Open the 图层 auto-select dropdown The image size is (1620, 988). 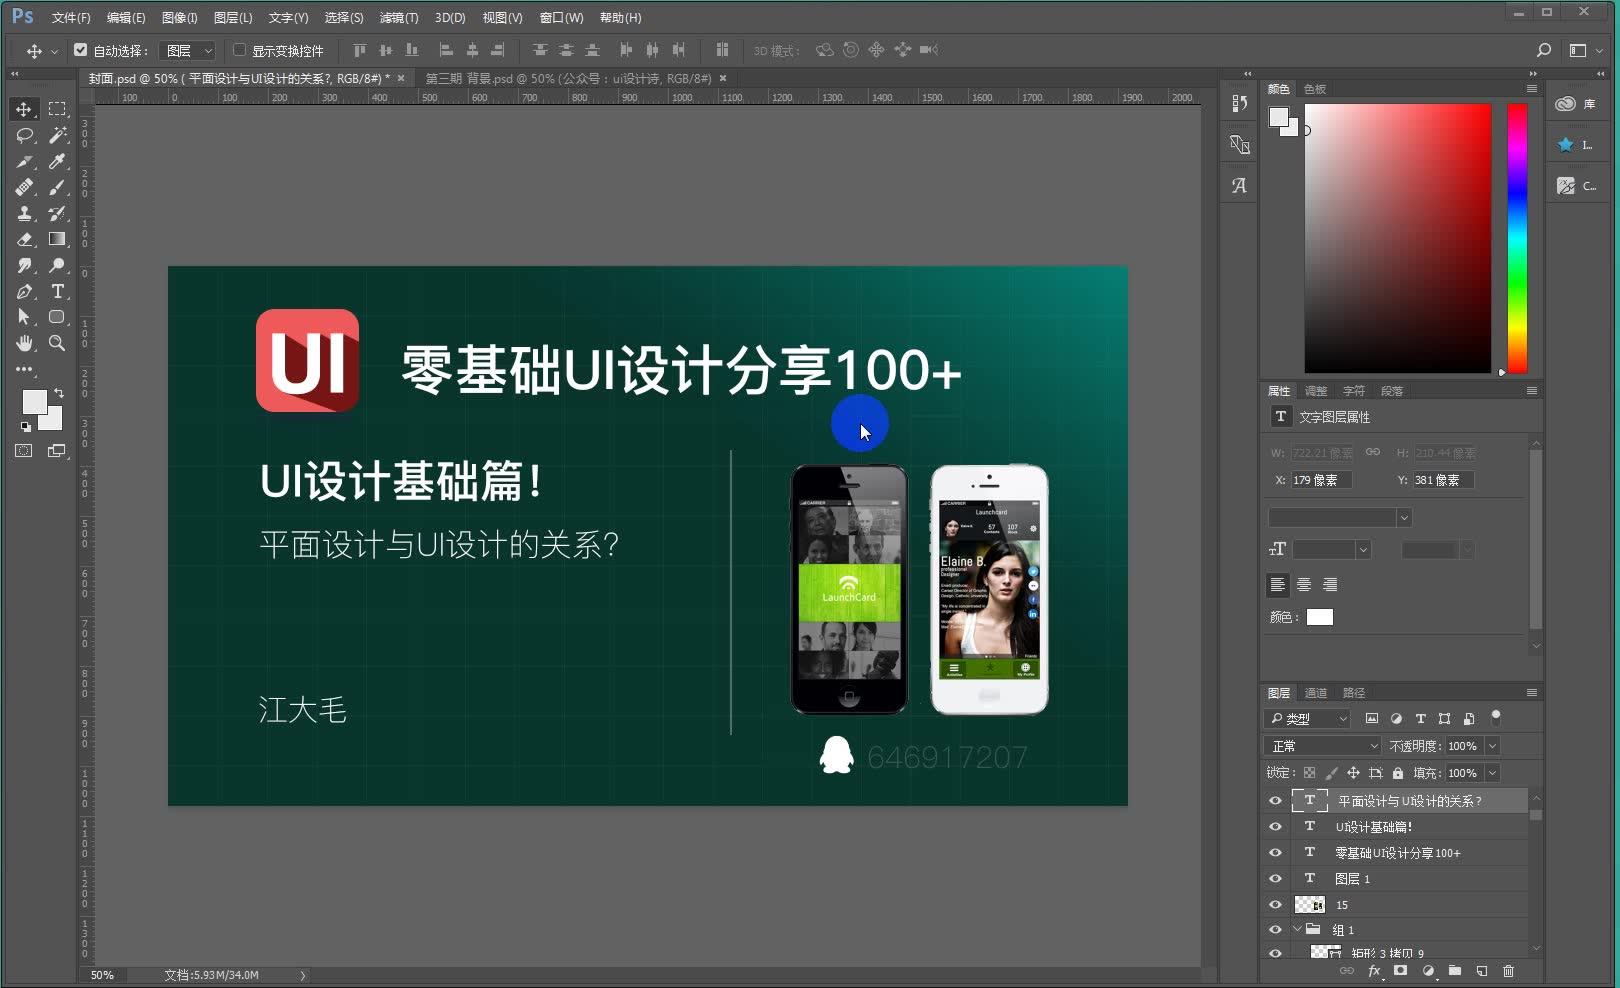(189, 50)
